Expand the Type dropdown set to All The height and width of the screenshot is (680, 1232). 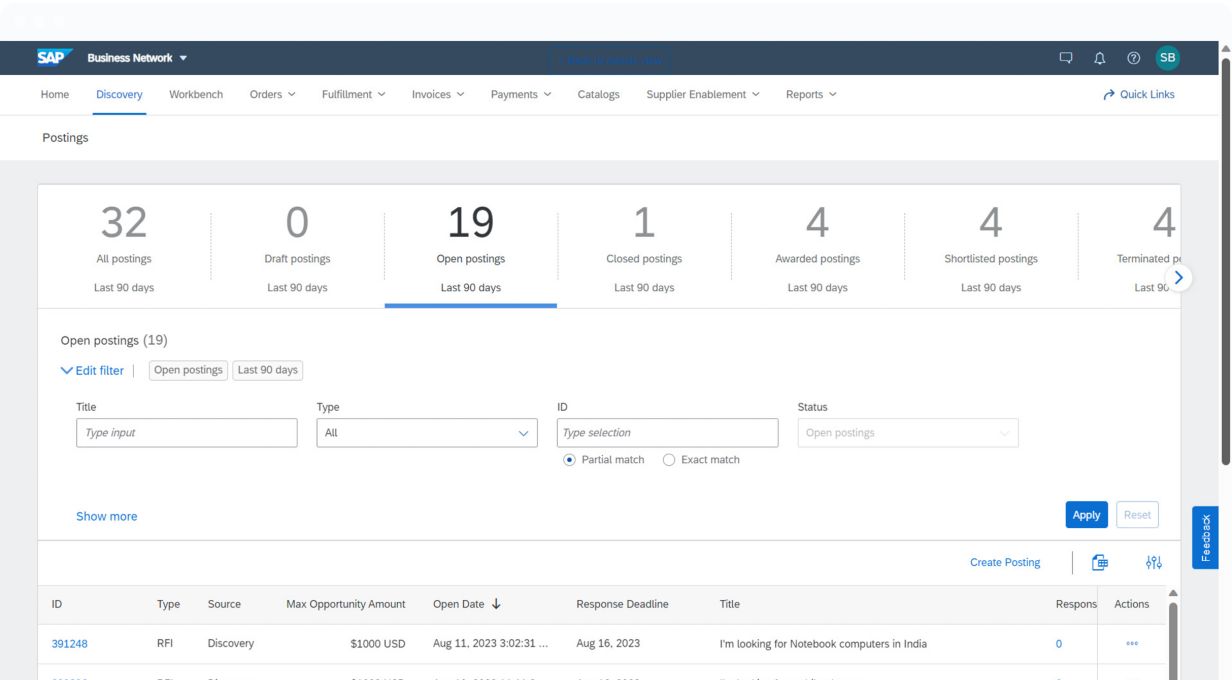pos(427,433)
